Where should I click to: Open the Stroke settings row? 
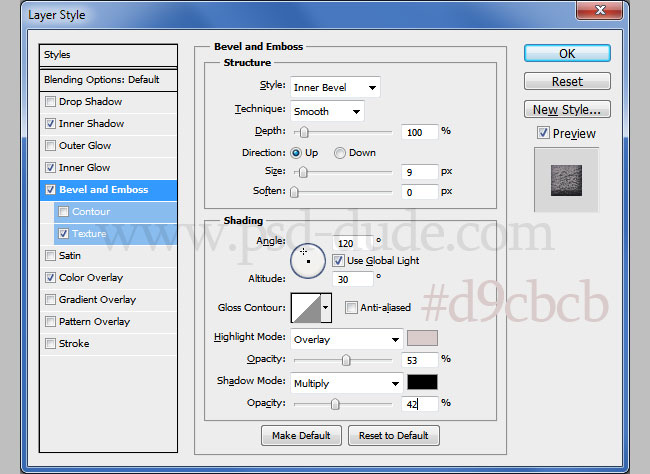108,343
